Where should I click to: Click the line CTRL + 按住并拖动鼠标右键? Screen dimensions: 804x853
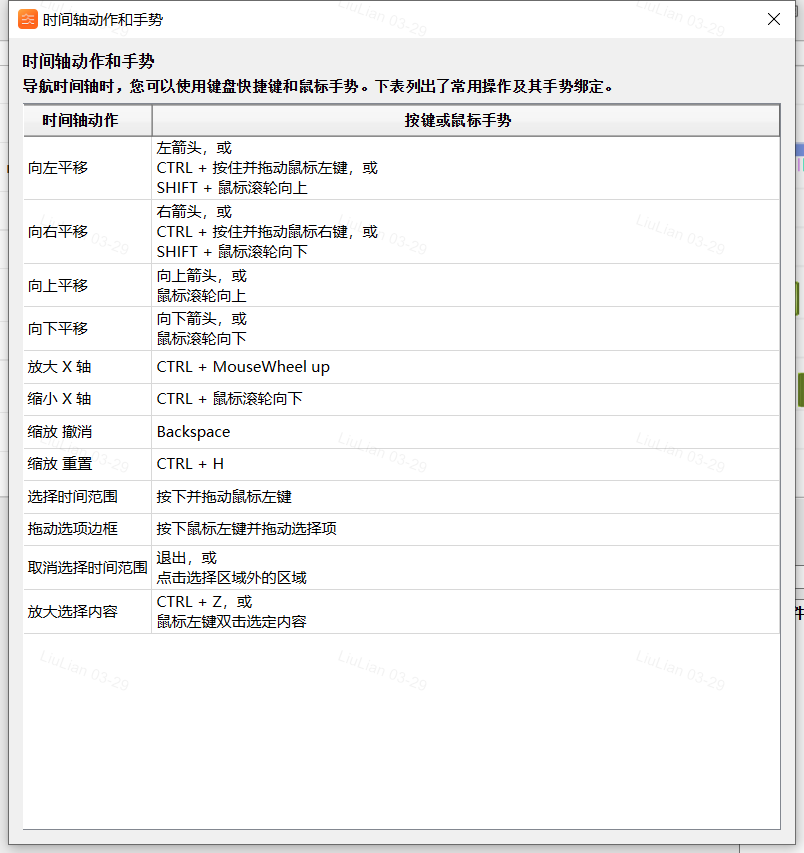coord(267,232)
